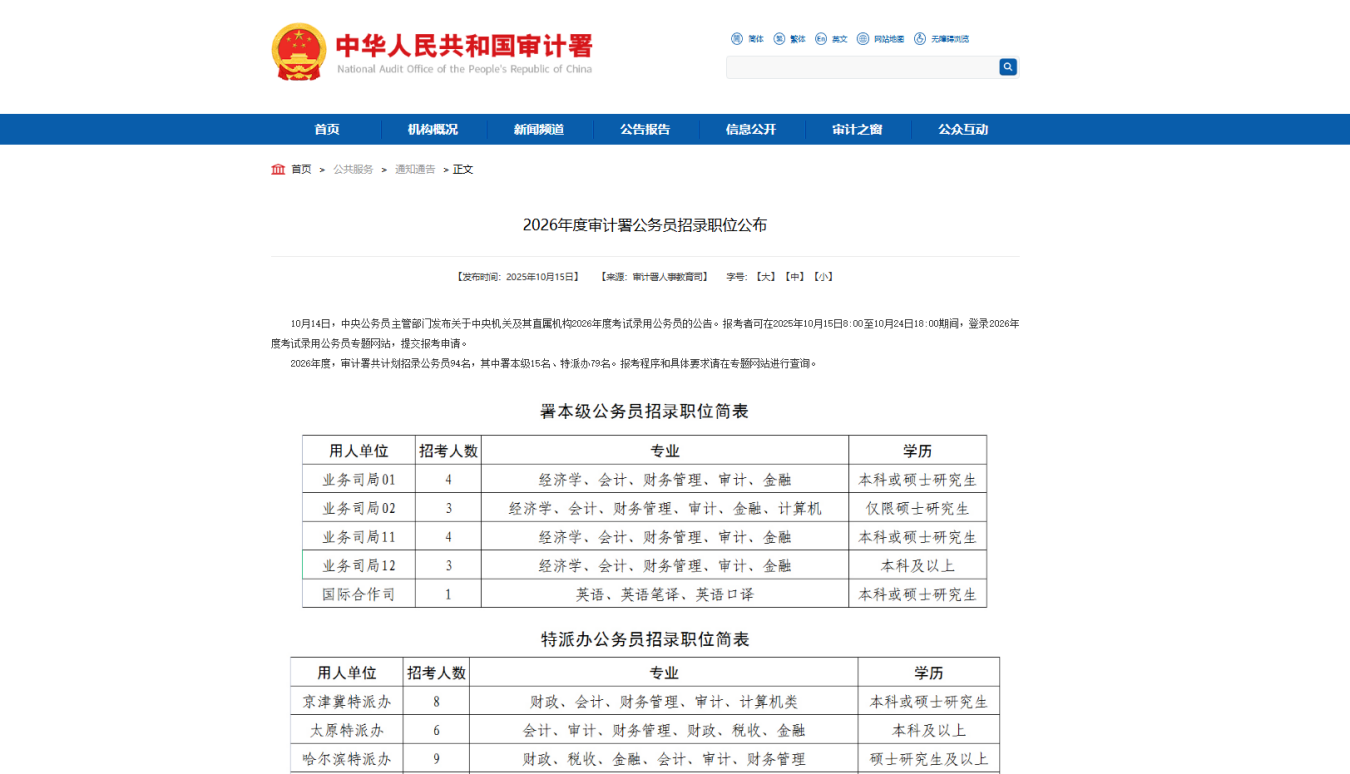The image size is (1350, 774).
Task: Click the 繁体 traditional Chinese icon
Action: pos(779,39)
